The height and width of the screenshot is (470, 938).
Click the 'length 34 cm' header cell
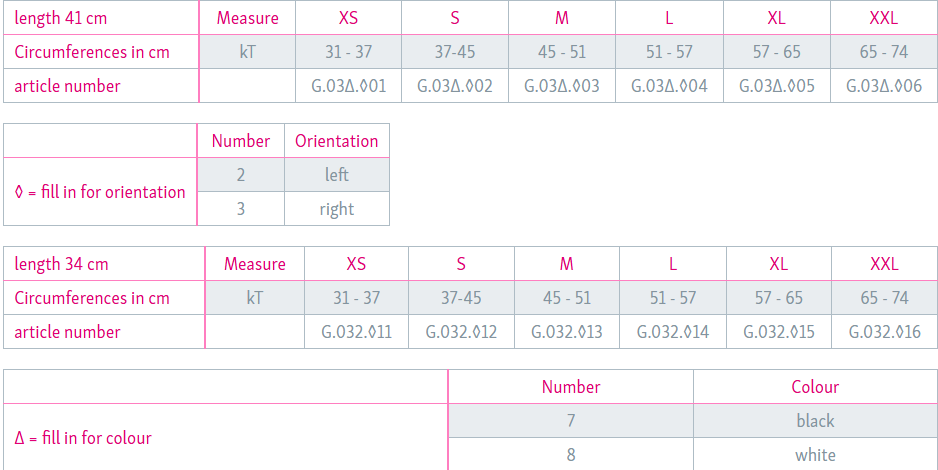coord(61,264)
